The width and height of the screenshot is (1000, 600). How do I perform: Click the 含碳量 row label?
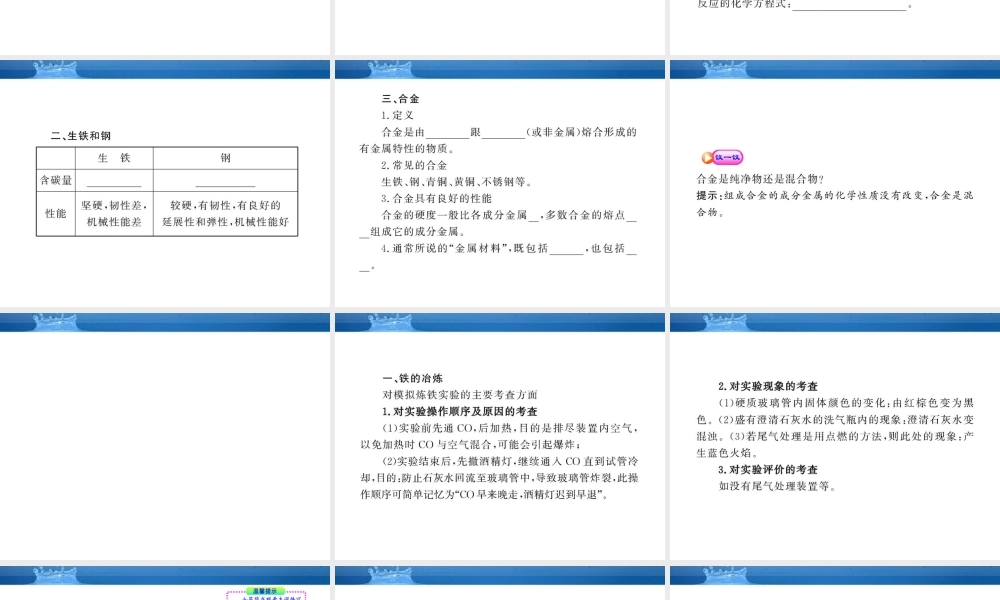[x=56, y=180]
